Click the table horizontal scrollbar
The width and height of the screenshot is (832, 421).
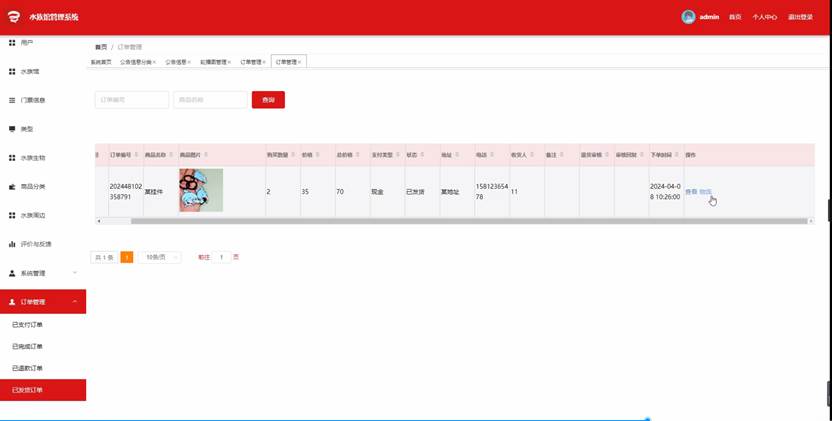pyautogui.click(x=469, y=221)
